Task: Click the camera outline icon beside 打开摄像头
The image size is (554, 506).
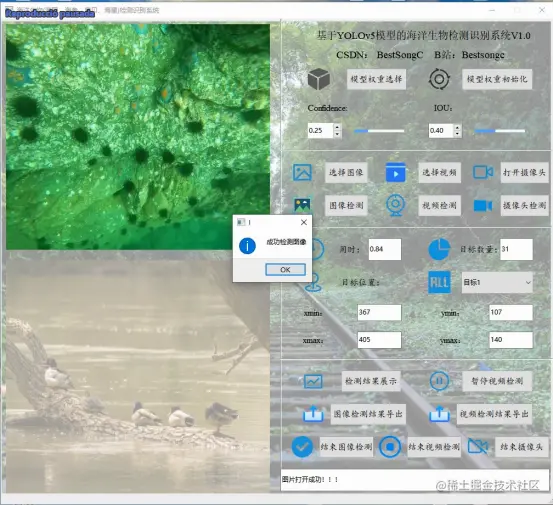Action: 483,172
